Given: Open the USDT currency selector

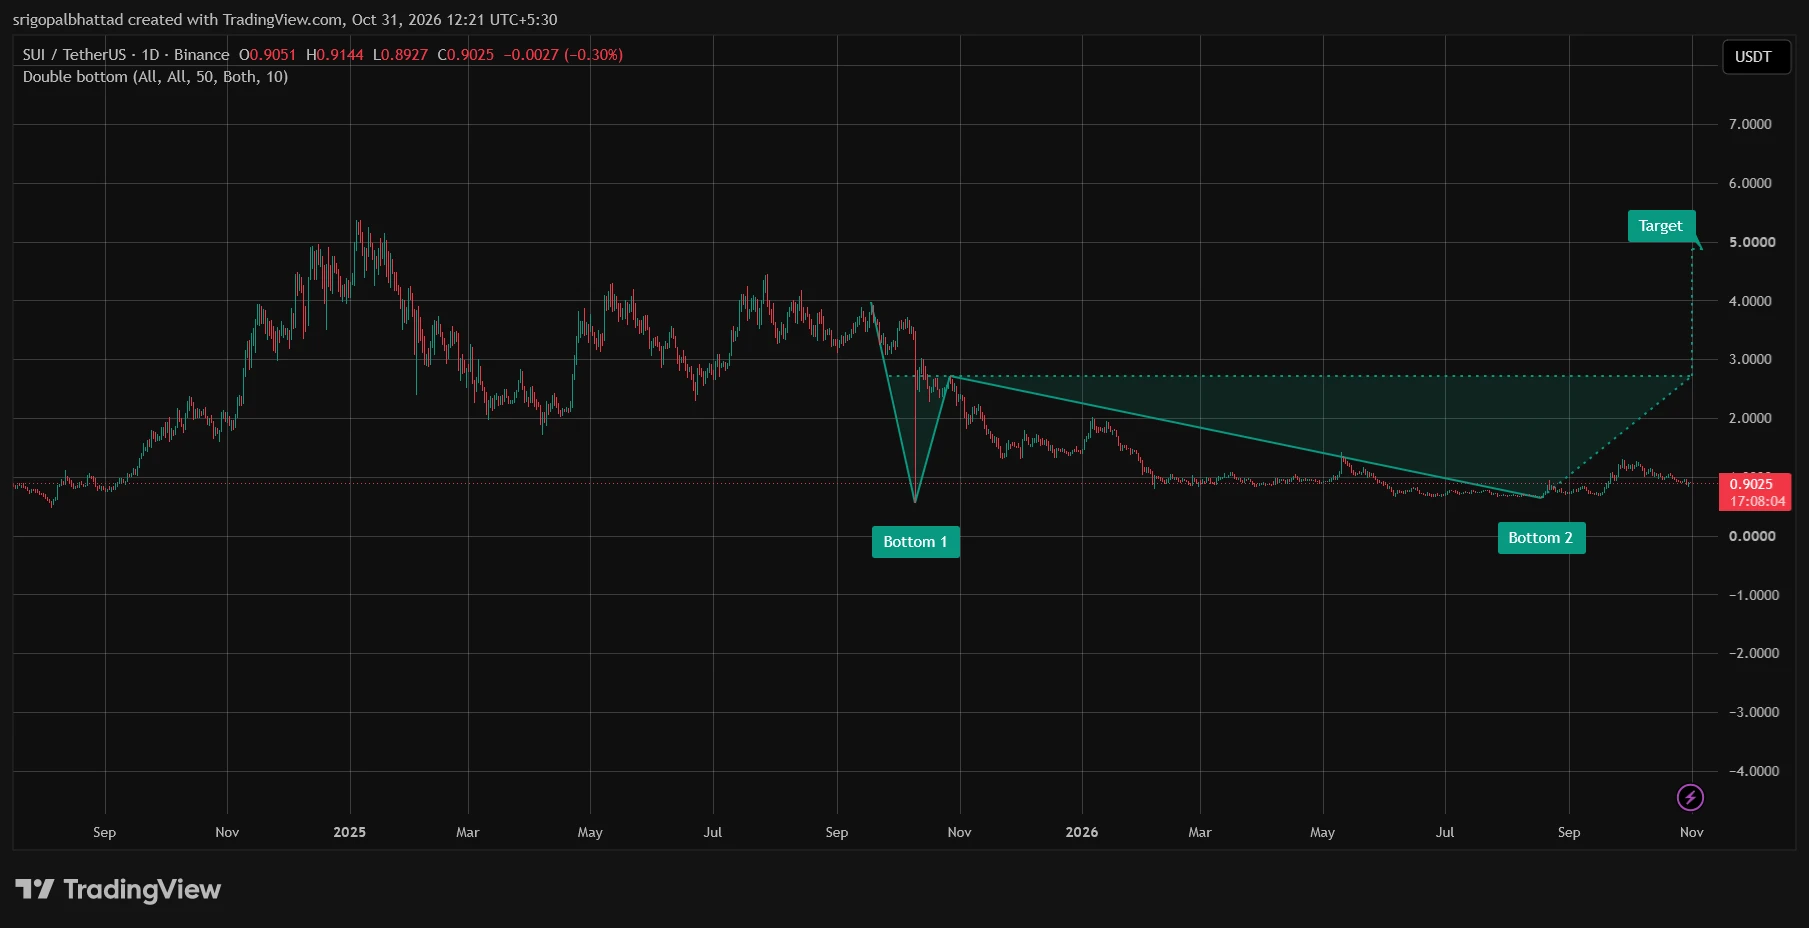Looking at the screenshot, I should pos(1756,57).
